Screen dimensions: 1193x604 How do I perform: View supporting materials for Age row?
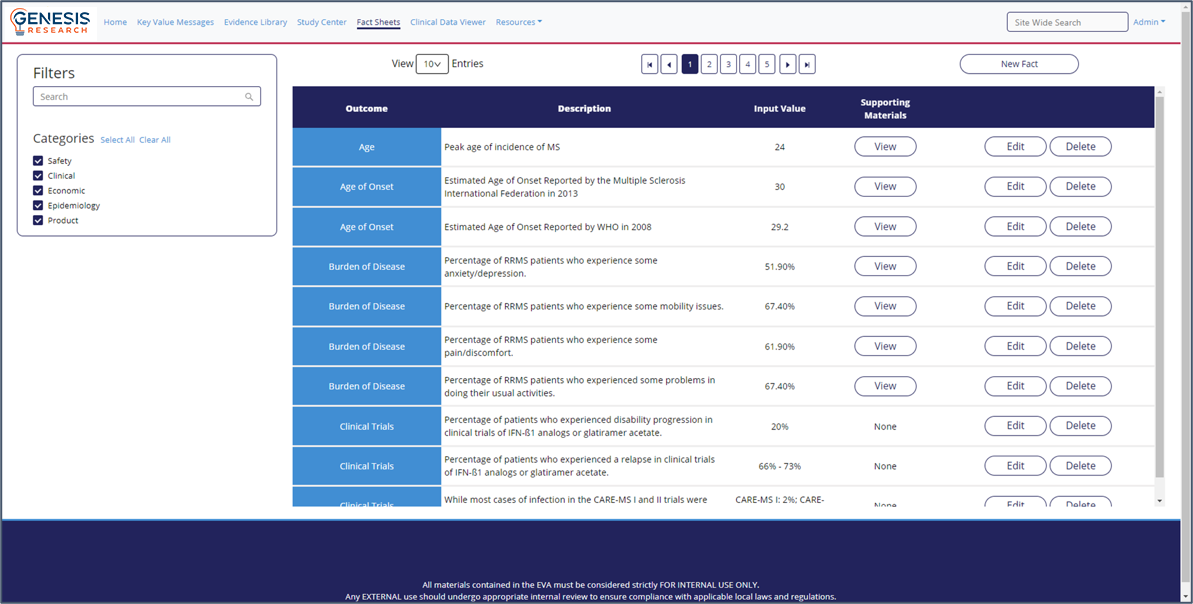point(885,147)
